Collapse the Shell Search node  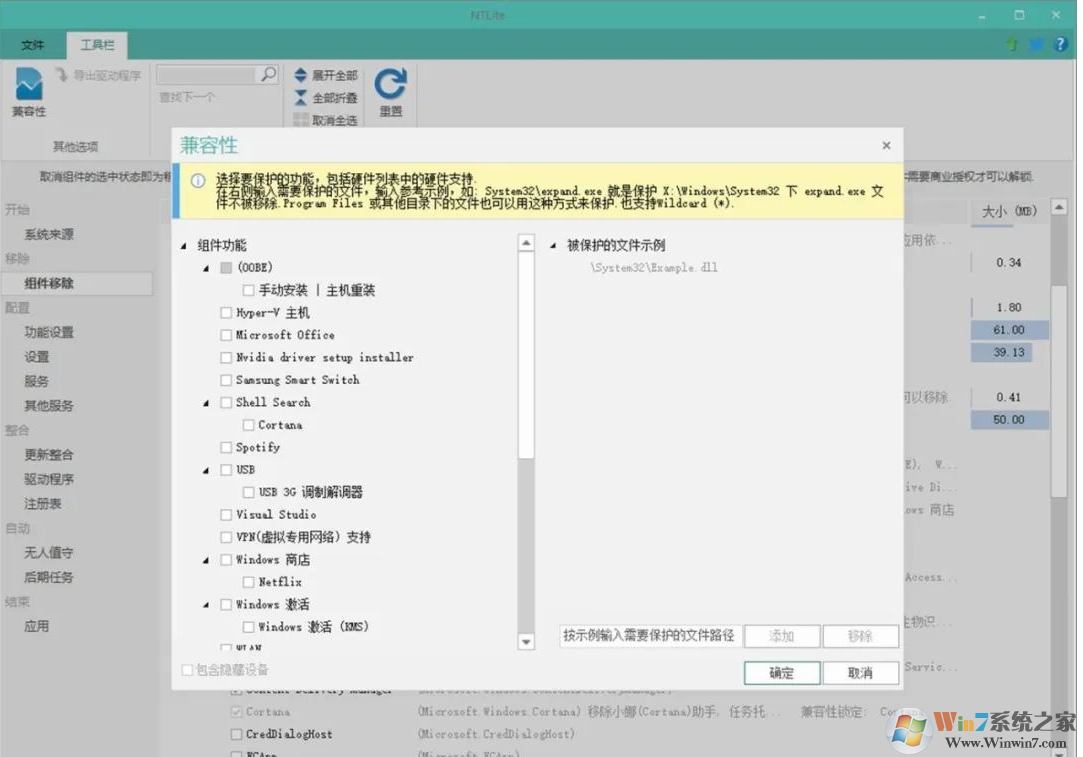206,403
